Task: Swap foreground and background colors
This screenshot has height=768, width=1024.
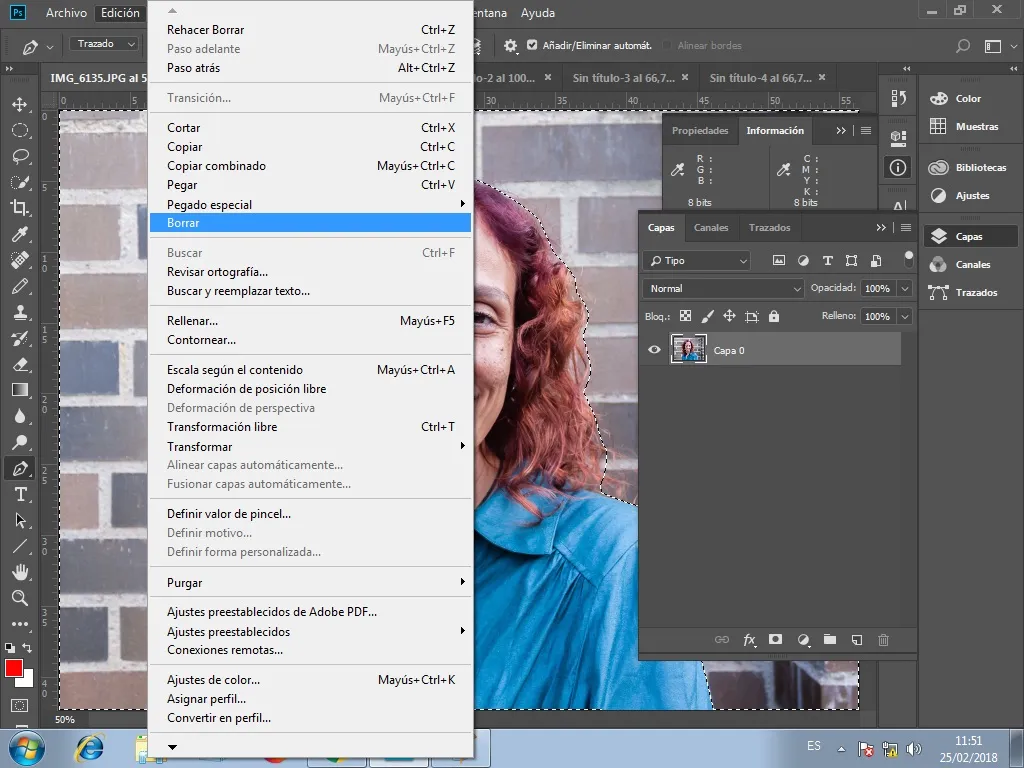Action: click(x=27, y=648)
